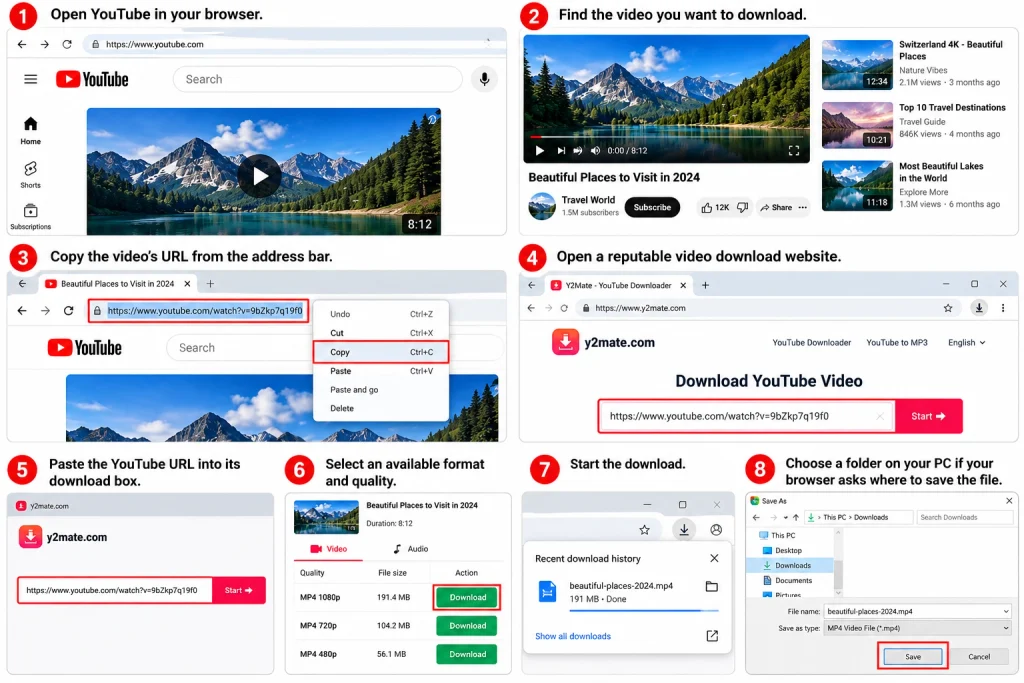Screen dimensions: 1024x683
Task: Select Documents in the Save As tree
Action: tap(793, 580)
